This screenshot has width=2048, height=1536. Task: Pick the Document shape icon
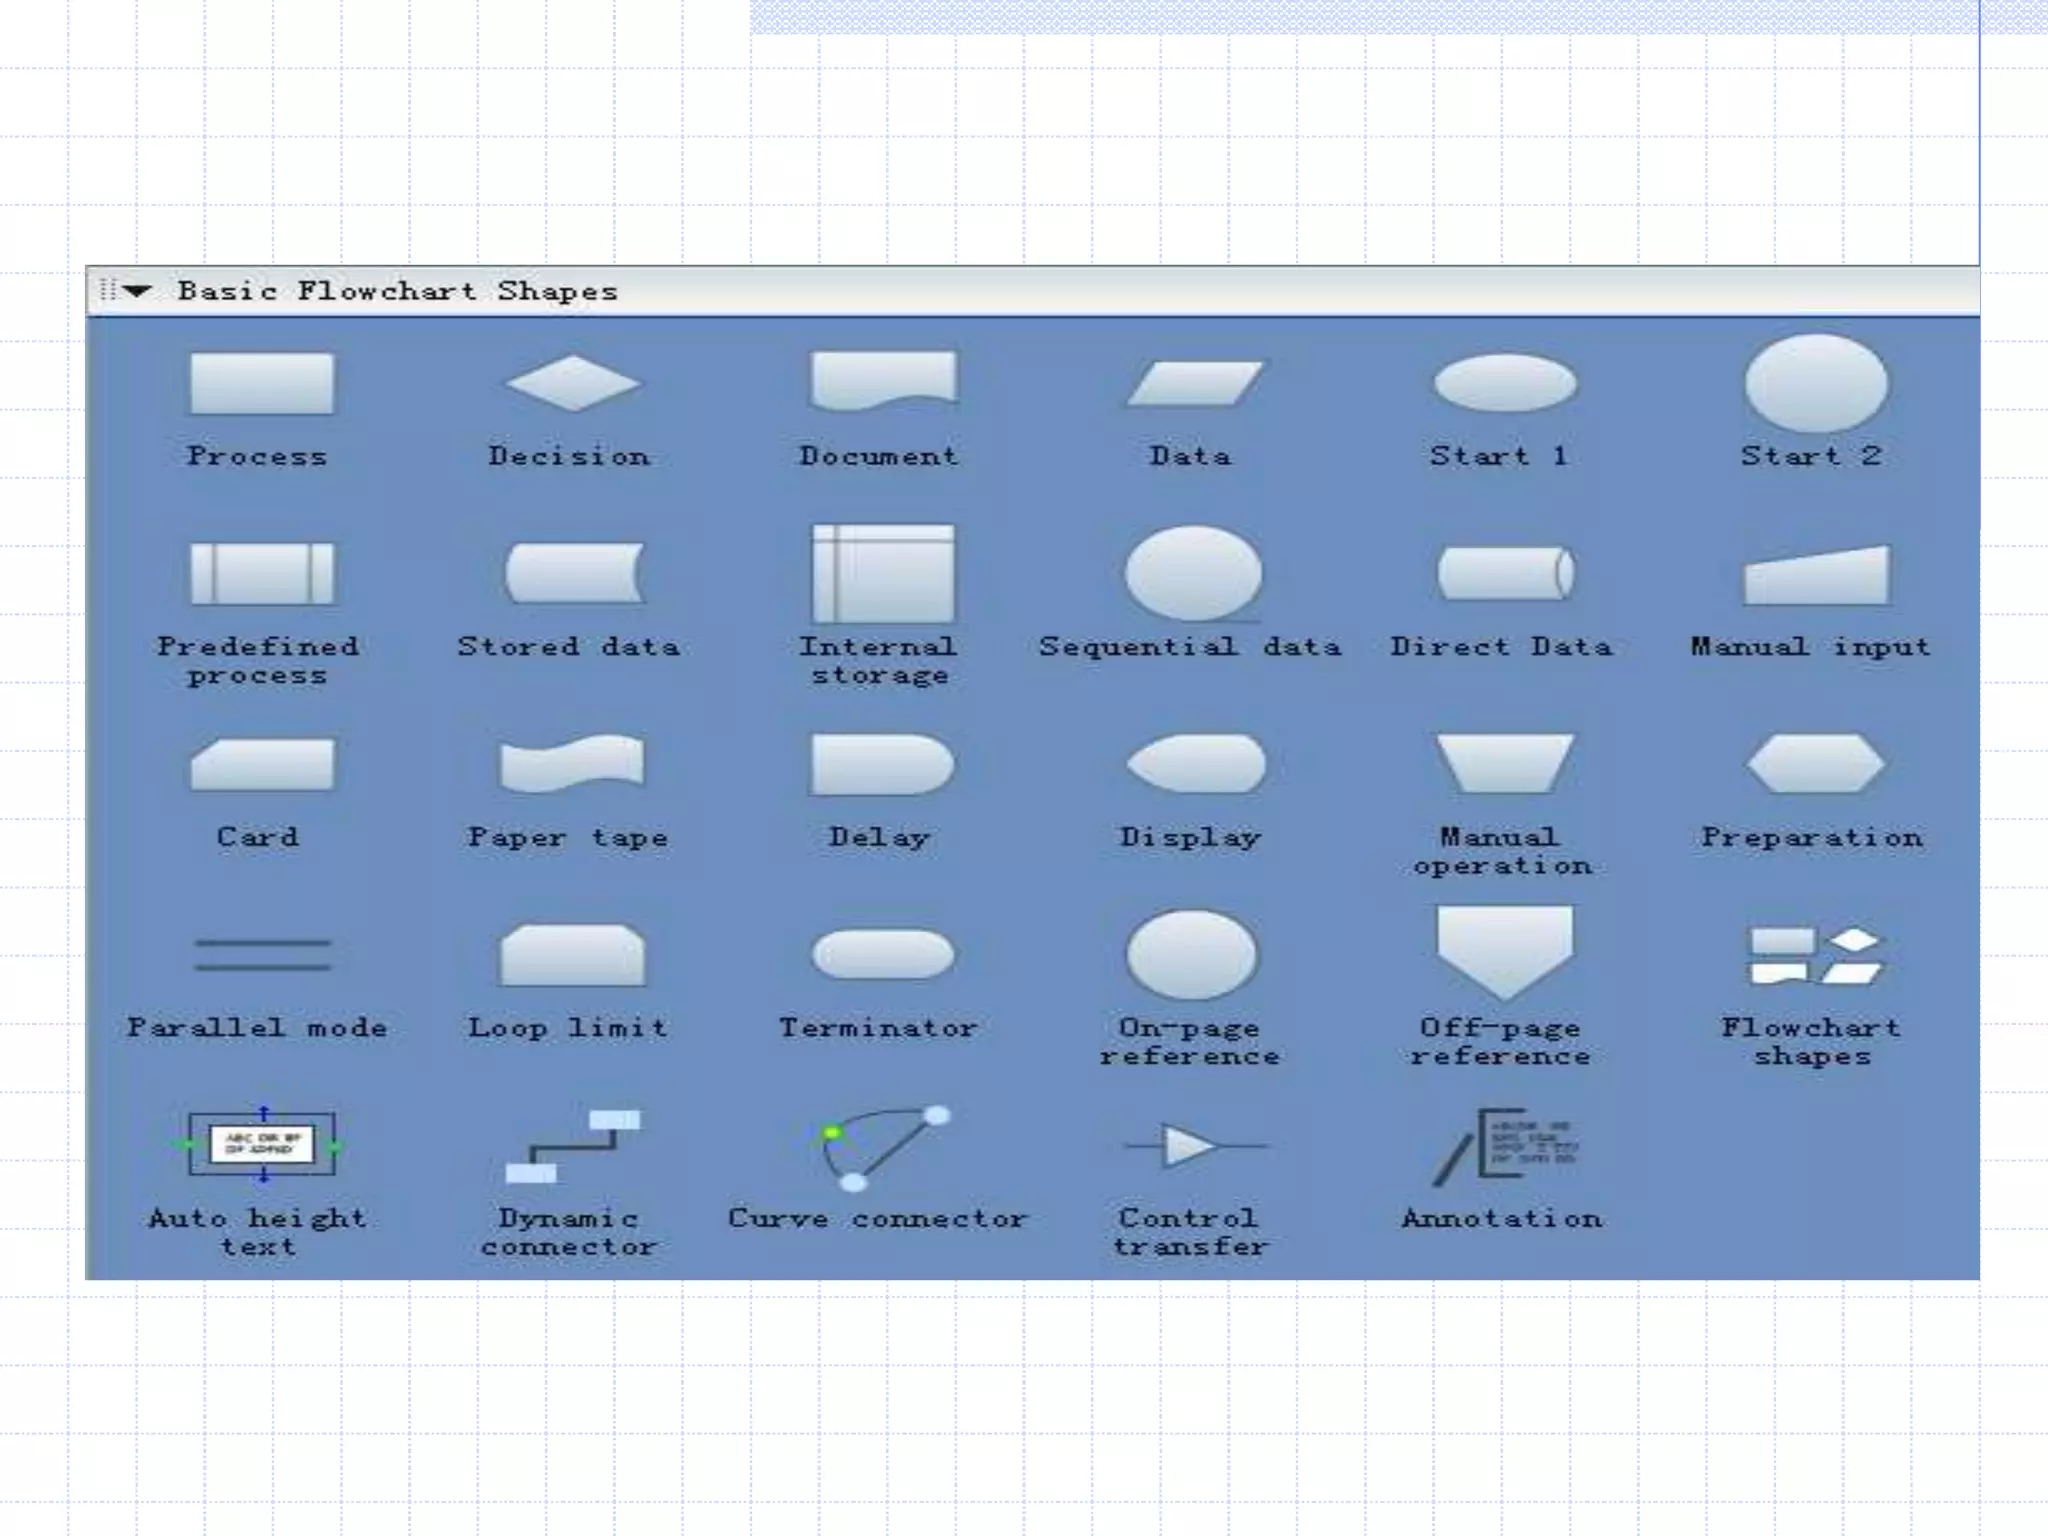click(x=882, y=380)
